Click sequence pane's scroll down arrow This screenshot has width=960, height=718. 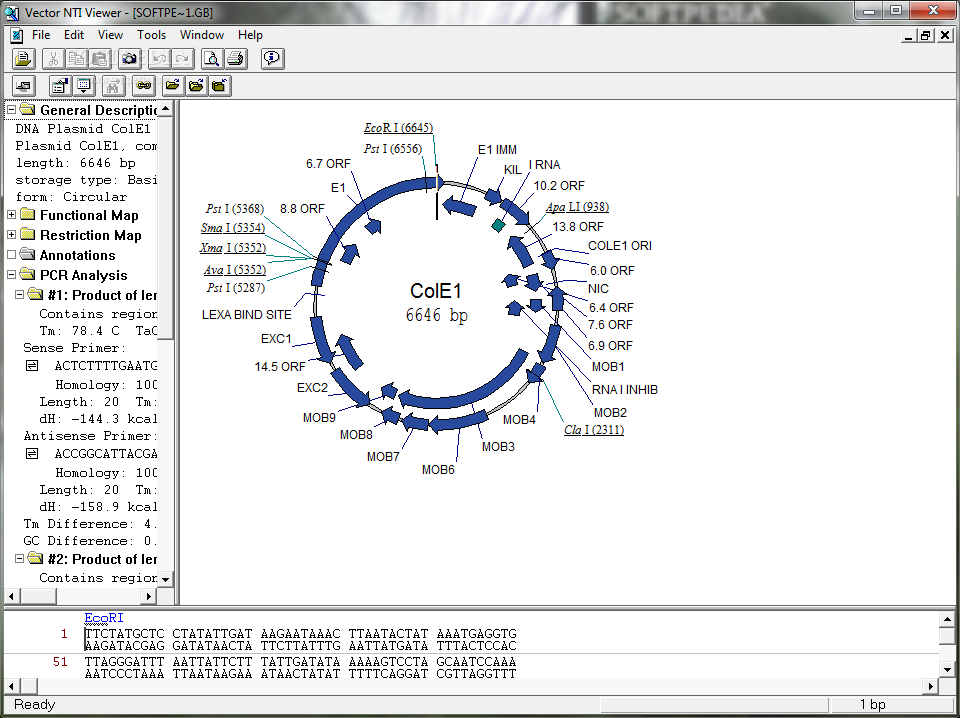coord(947,668)
